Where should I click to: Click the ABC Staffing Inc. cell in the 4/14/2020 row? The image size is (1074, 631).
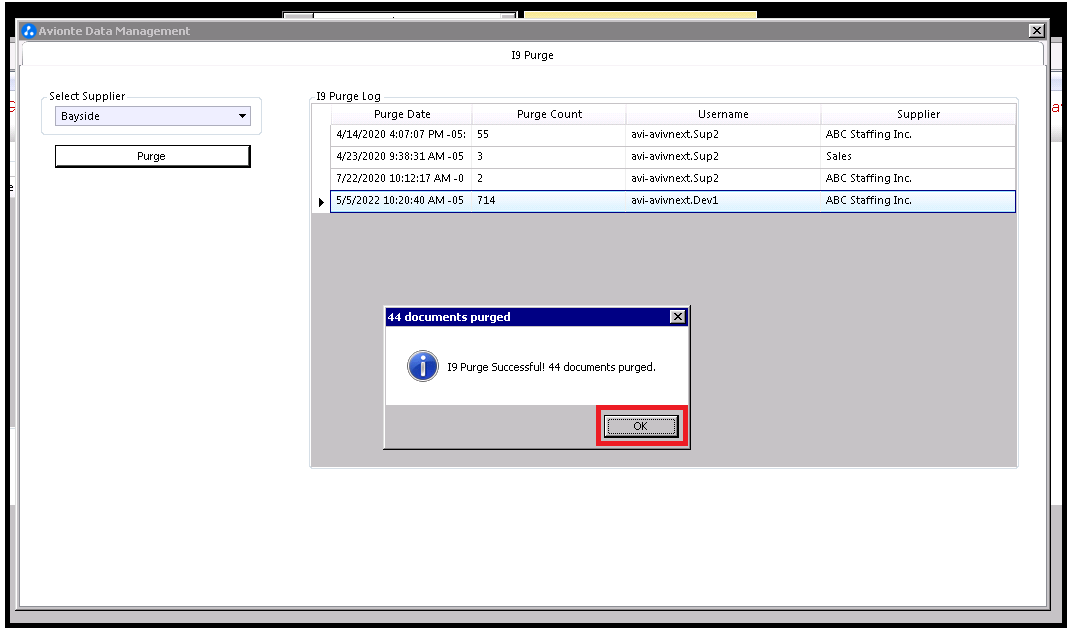pyautogui.click(x=918, y=135)
